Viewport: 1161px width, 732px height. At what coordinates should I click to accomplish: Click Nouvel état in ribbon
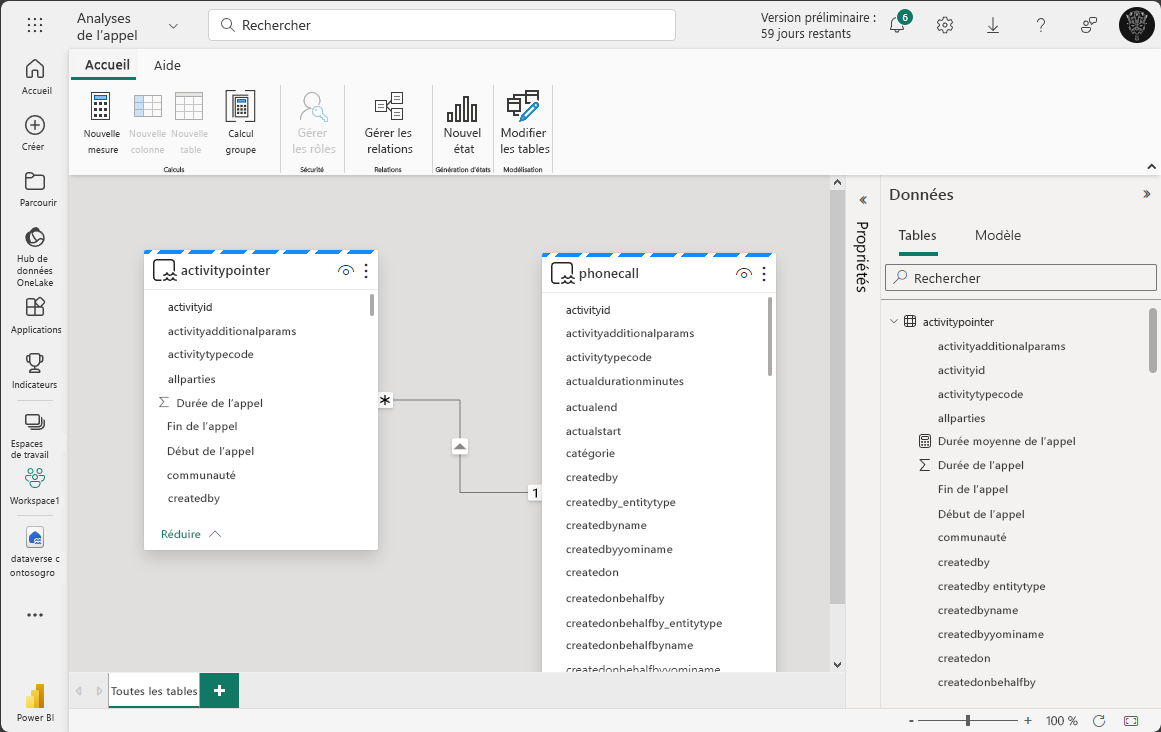coord(463,123)
